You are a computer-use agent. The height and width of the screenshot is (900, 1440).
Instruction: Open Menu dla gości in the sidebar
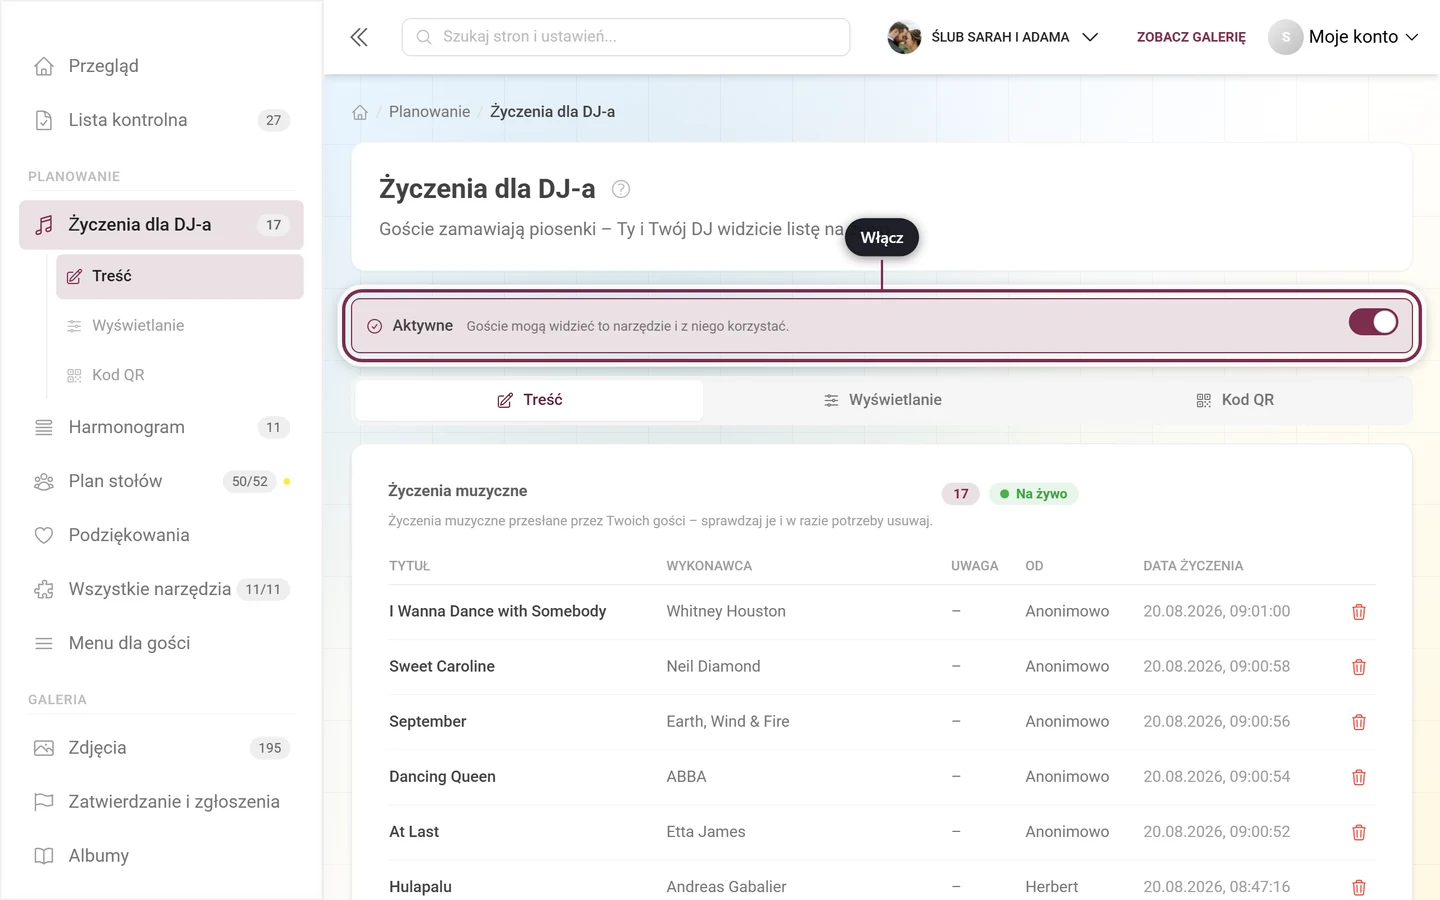pos(161,643)
